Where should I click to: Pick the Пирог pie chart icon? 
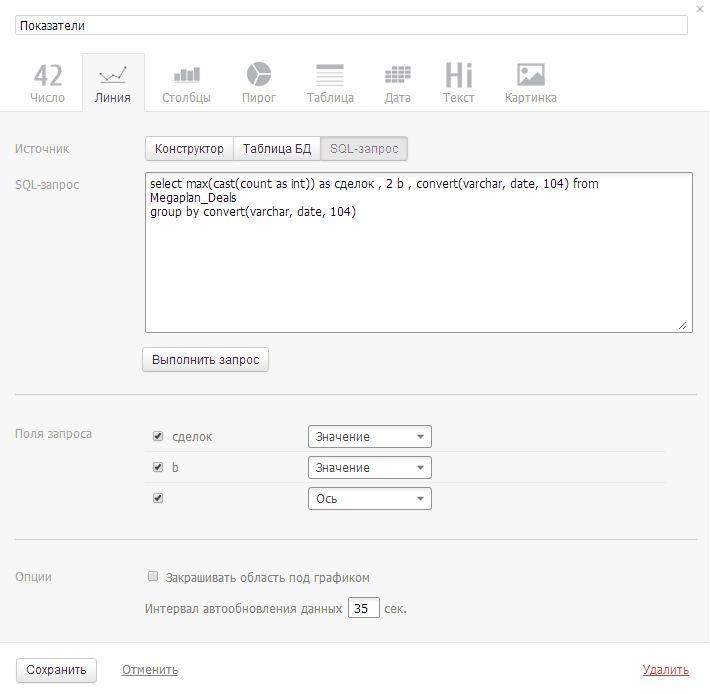click(259, 75)
